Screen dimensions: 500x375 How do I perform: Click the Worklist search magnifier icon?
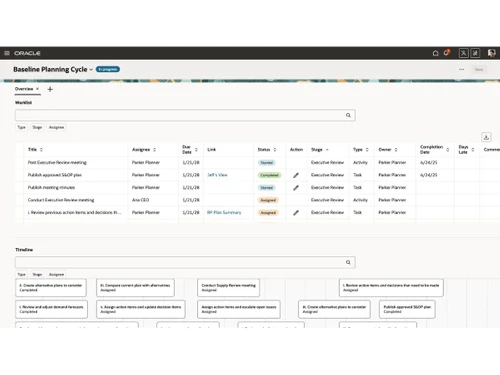(x=348, y=115)
